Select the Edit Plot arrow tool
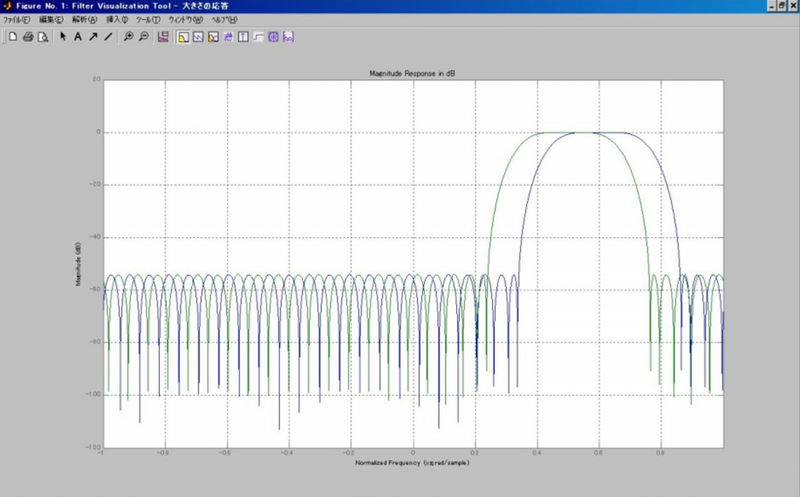 [x=62, y=37]
